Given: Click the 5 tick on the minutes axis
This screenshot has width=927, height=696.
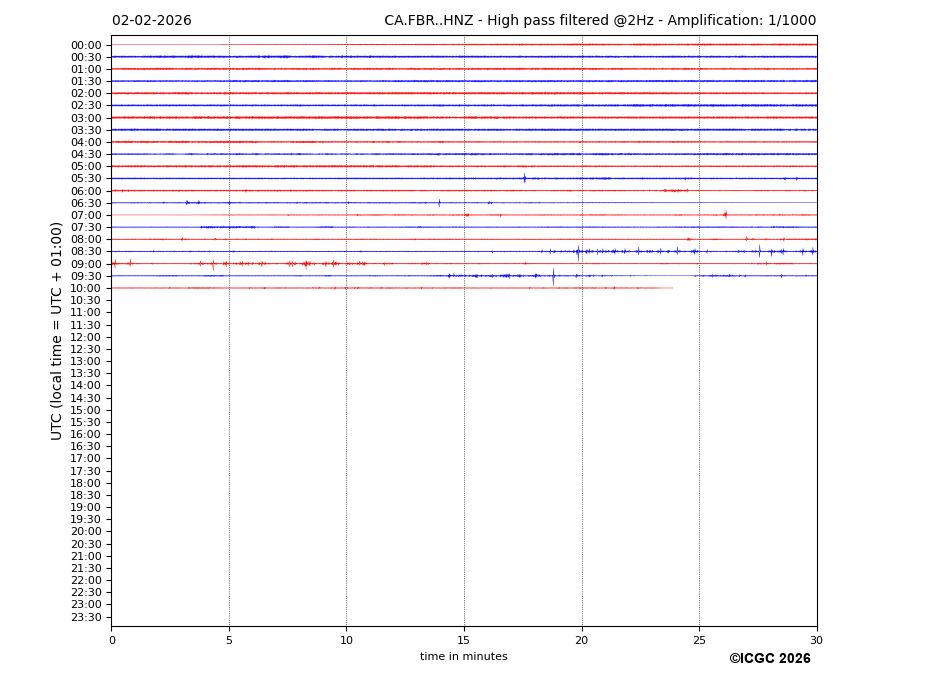Looking at the screenshot, I should 229,640.
